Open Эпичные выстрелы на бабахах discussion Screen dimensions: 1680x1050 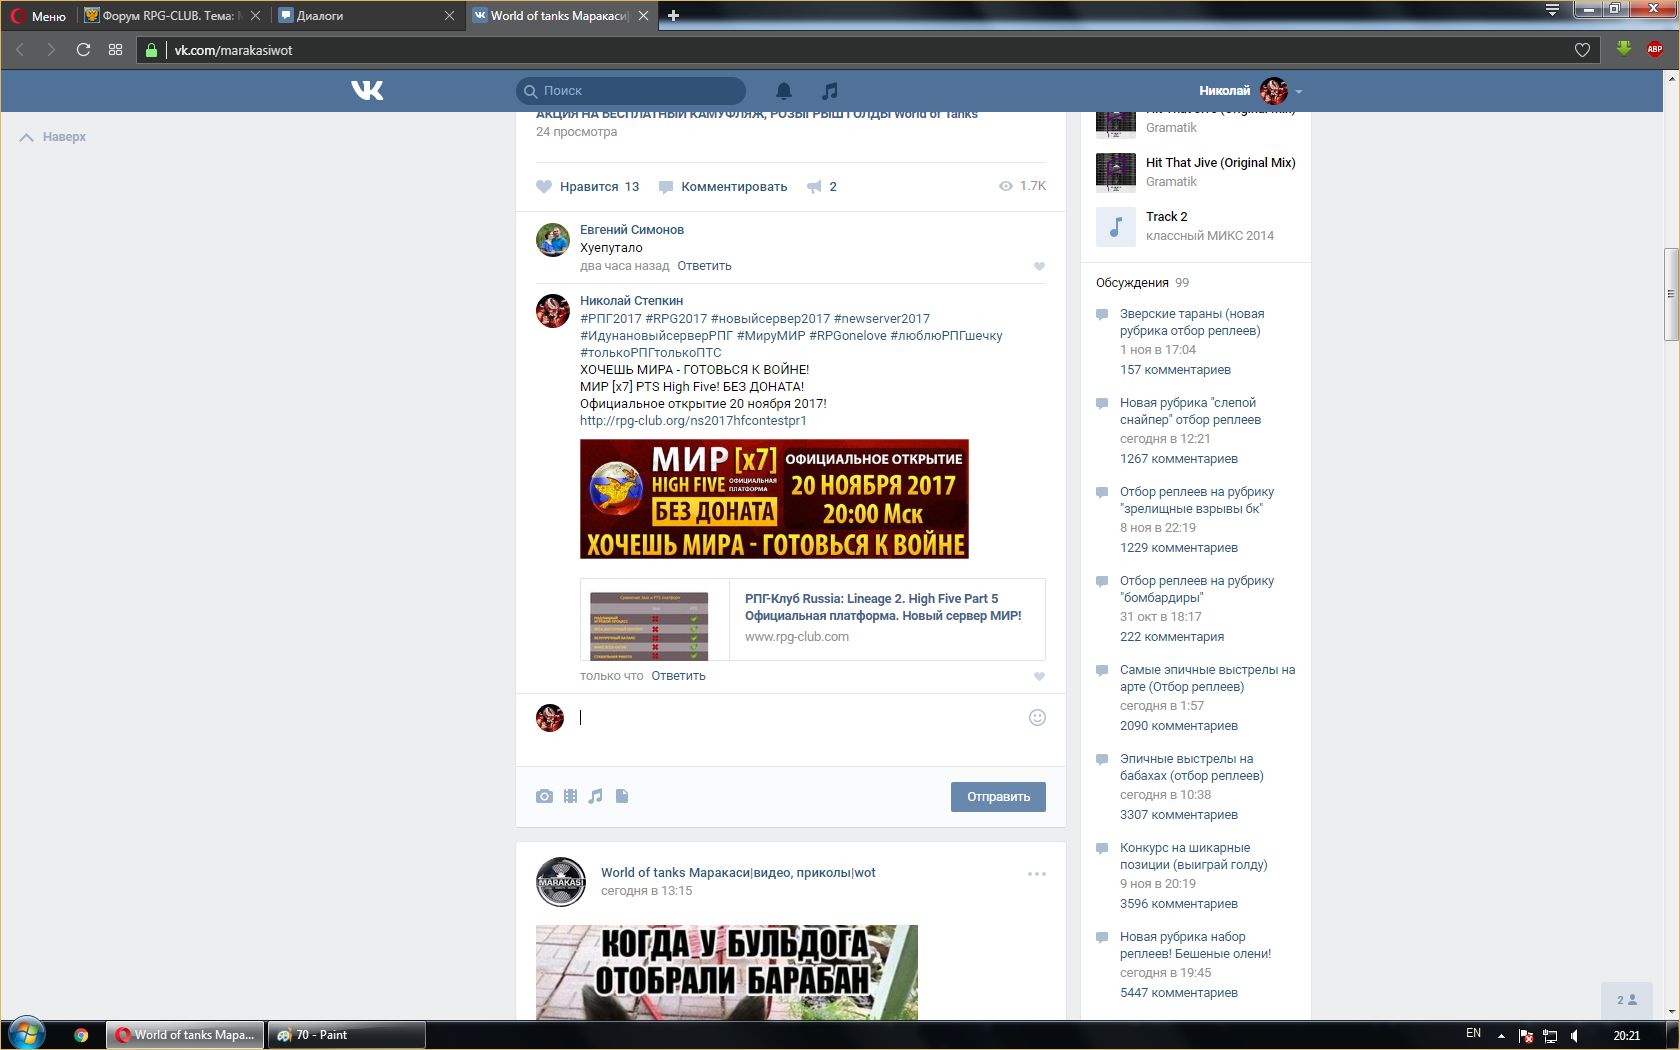1192,767
